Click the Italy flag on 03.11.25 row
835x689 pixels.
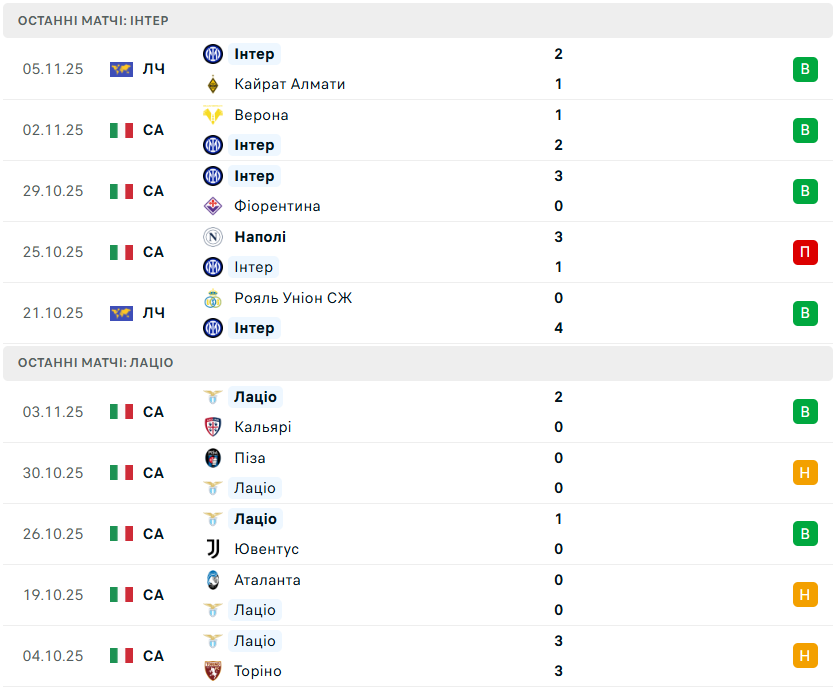(121, 412)
